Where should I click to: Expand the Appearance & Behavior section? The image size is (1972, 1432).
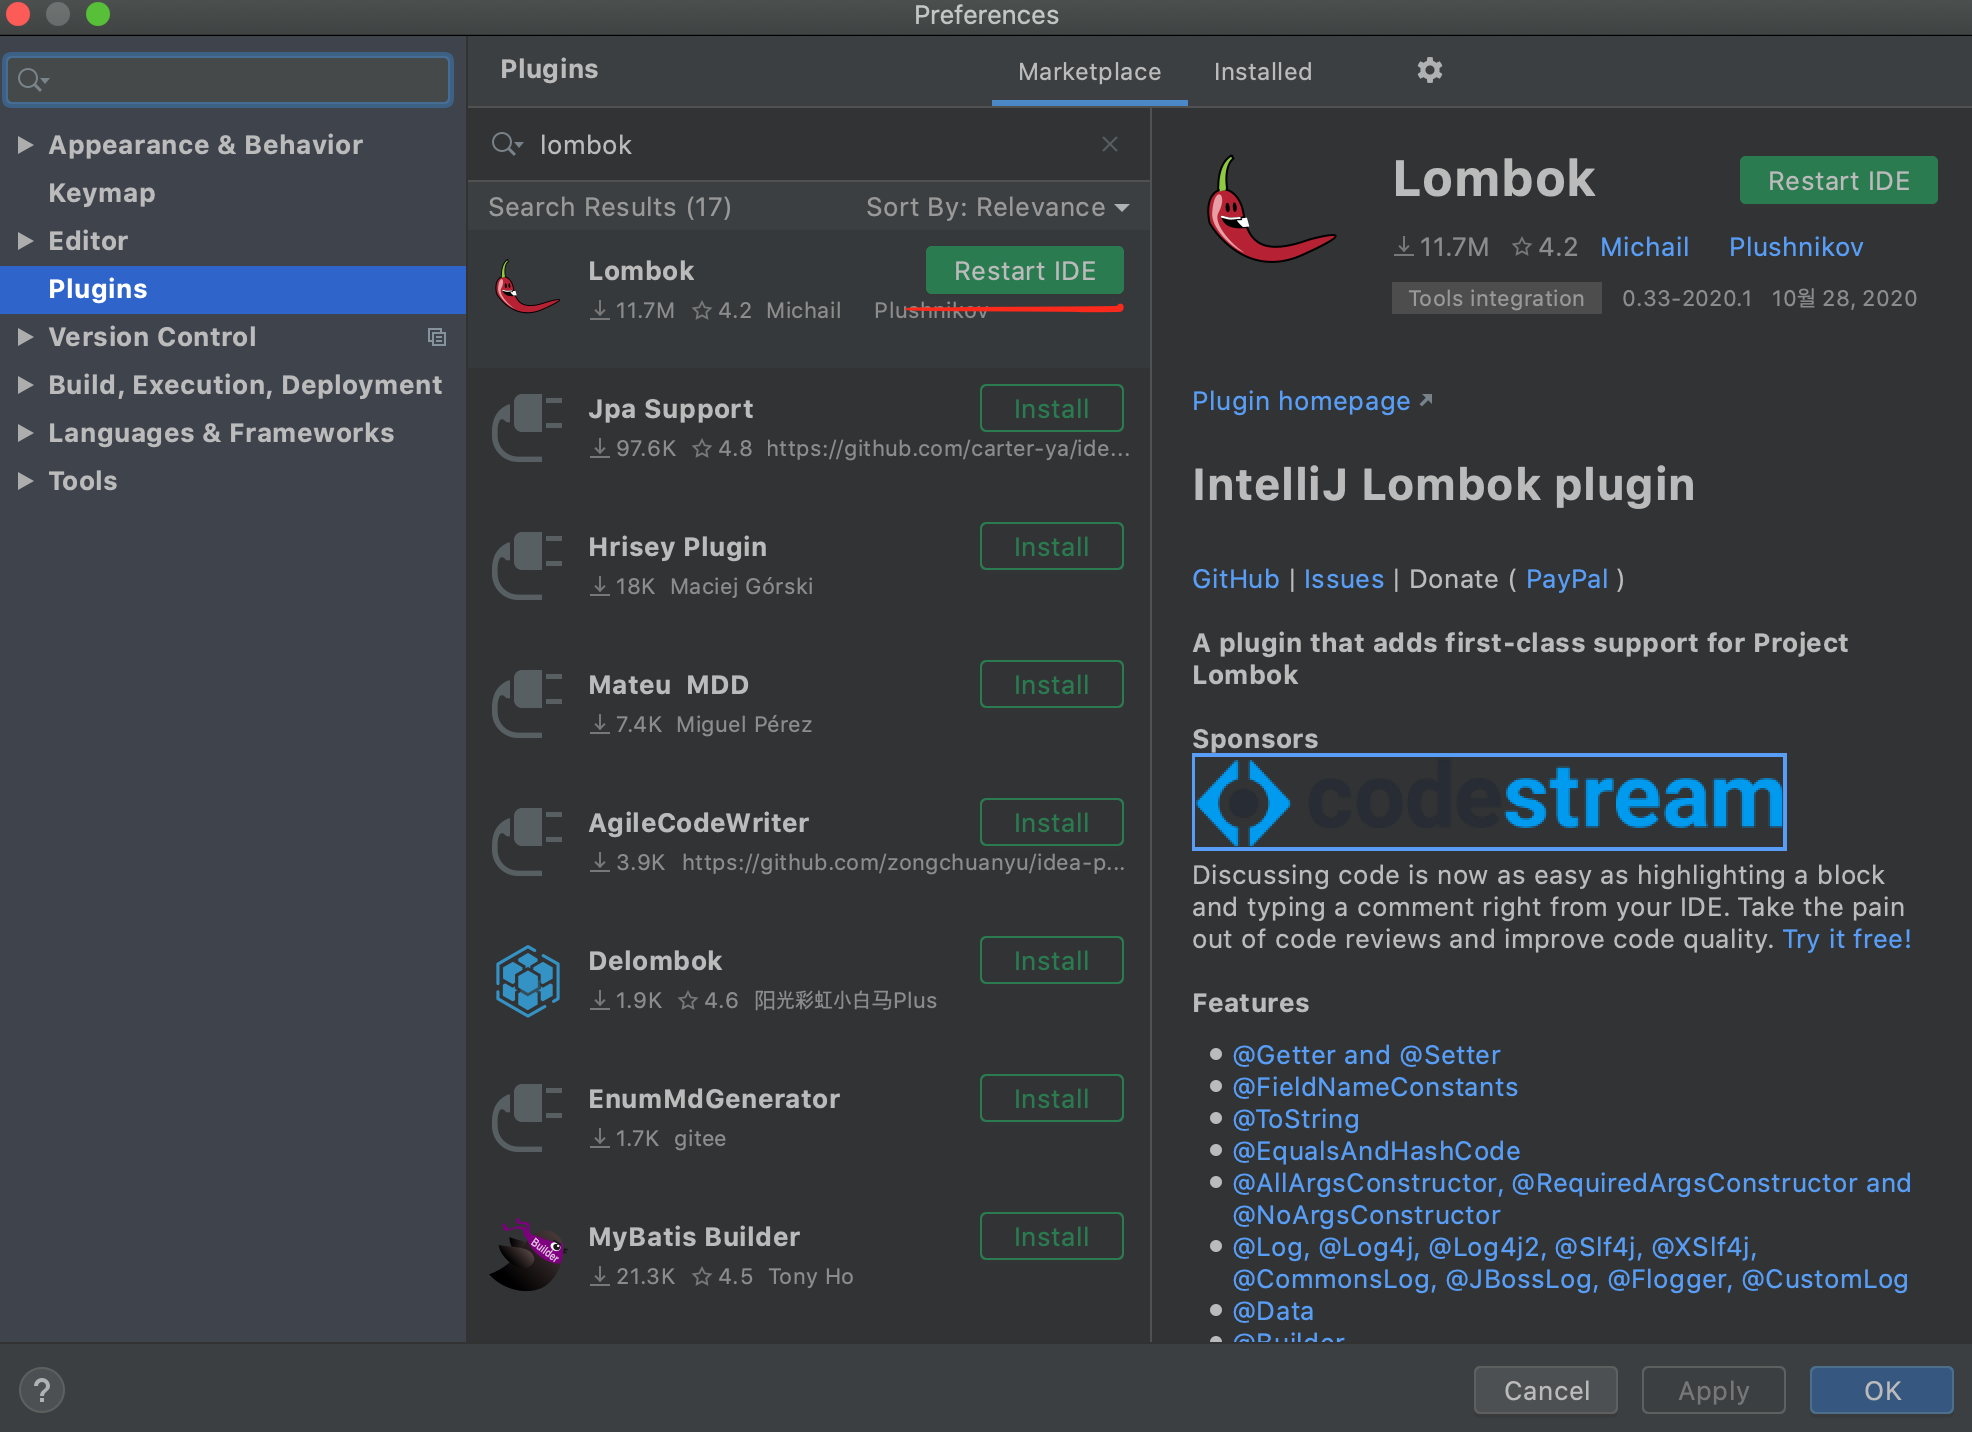click(25, 145)
